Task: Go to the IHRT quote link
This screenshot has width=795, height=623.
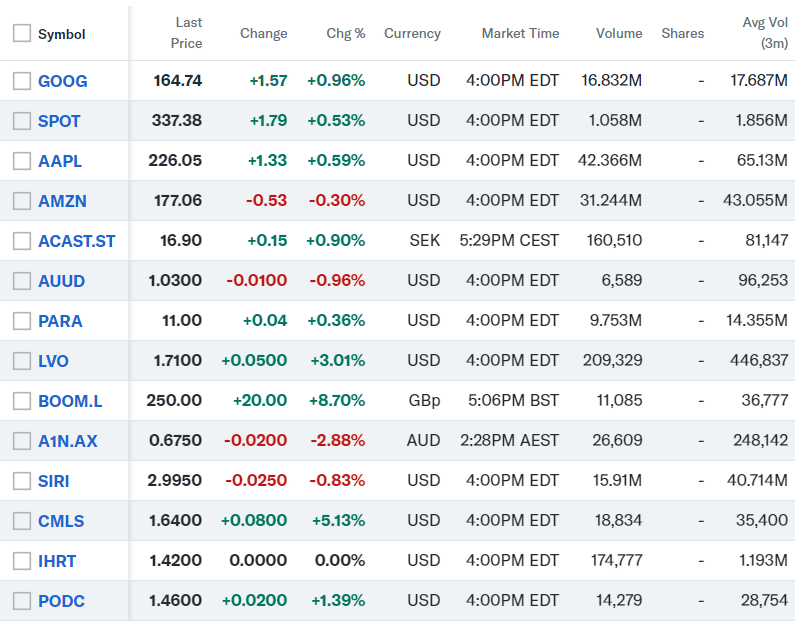Action: tap(57, 561)
